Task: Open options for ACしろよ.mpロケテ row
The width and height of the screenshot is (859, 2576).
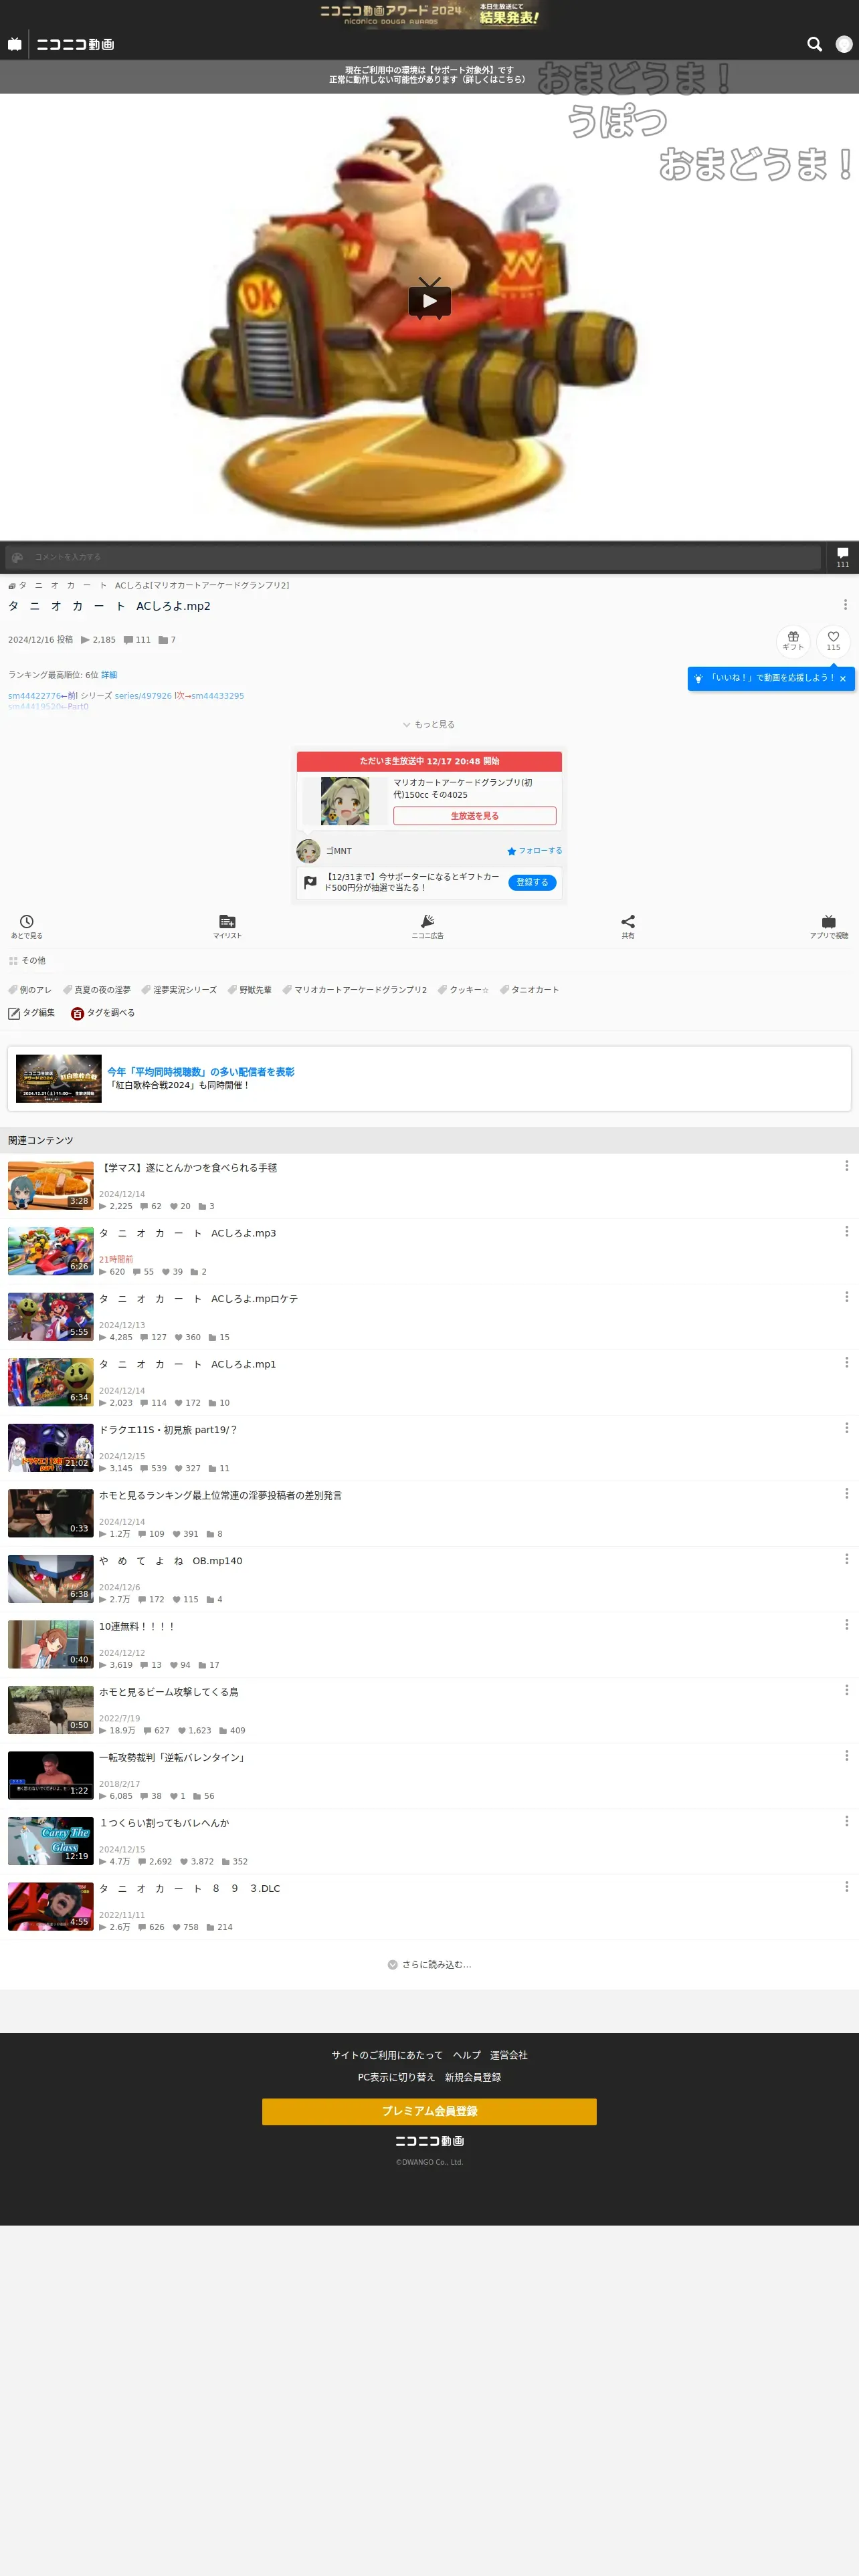Action: coord(846,1297)
